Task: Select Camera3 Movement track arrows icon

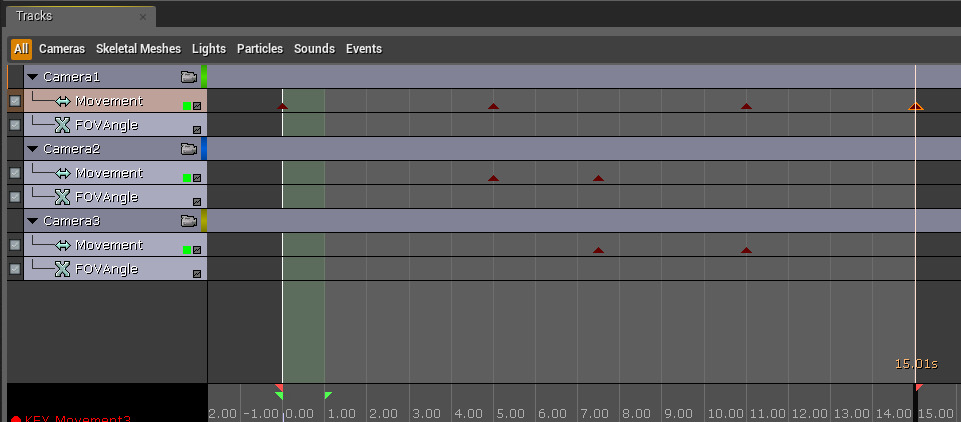Action: tap(63, 245)
